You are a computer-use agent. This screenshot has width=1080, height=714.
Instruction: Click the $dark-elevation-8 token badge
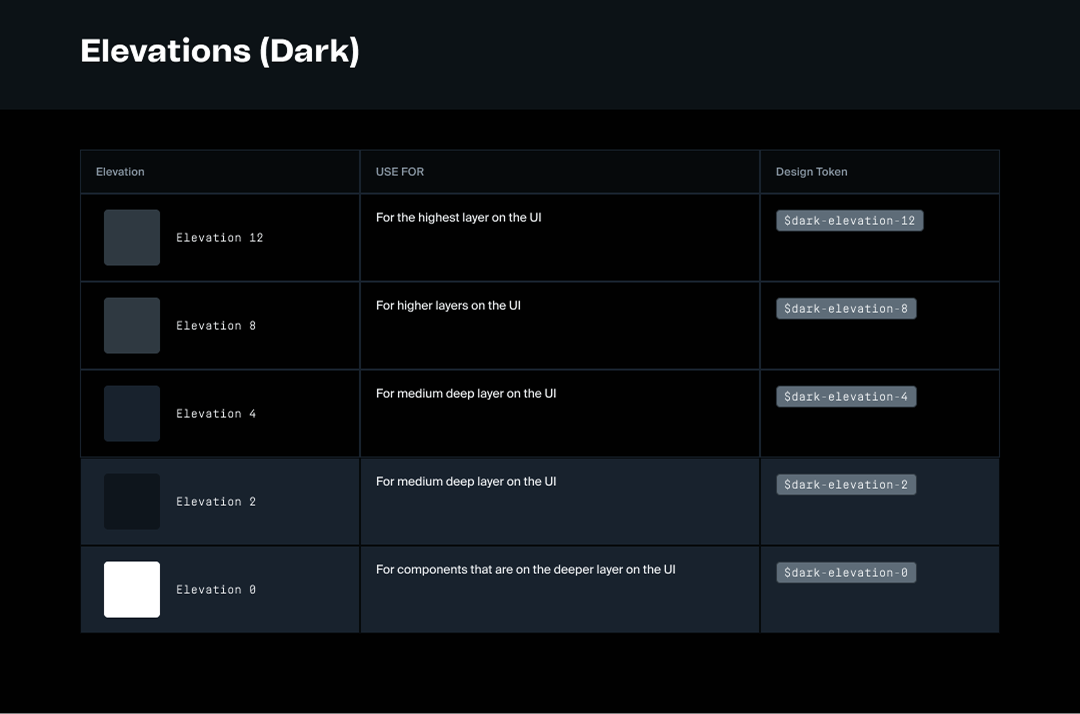click(x=846, y=309)
